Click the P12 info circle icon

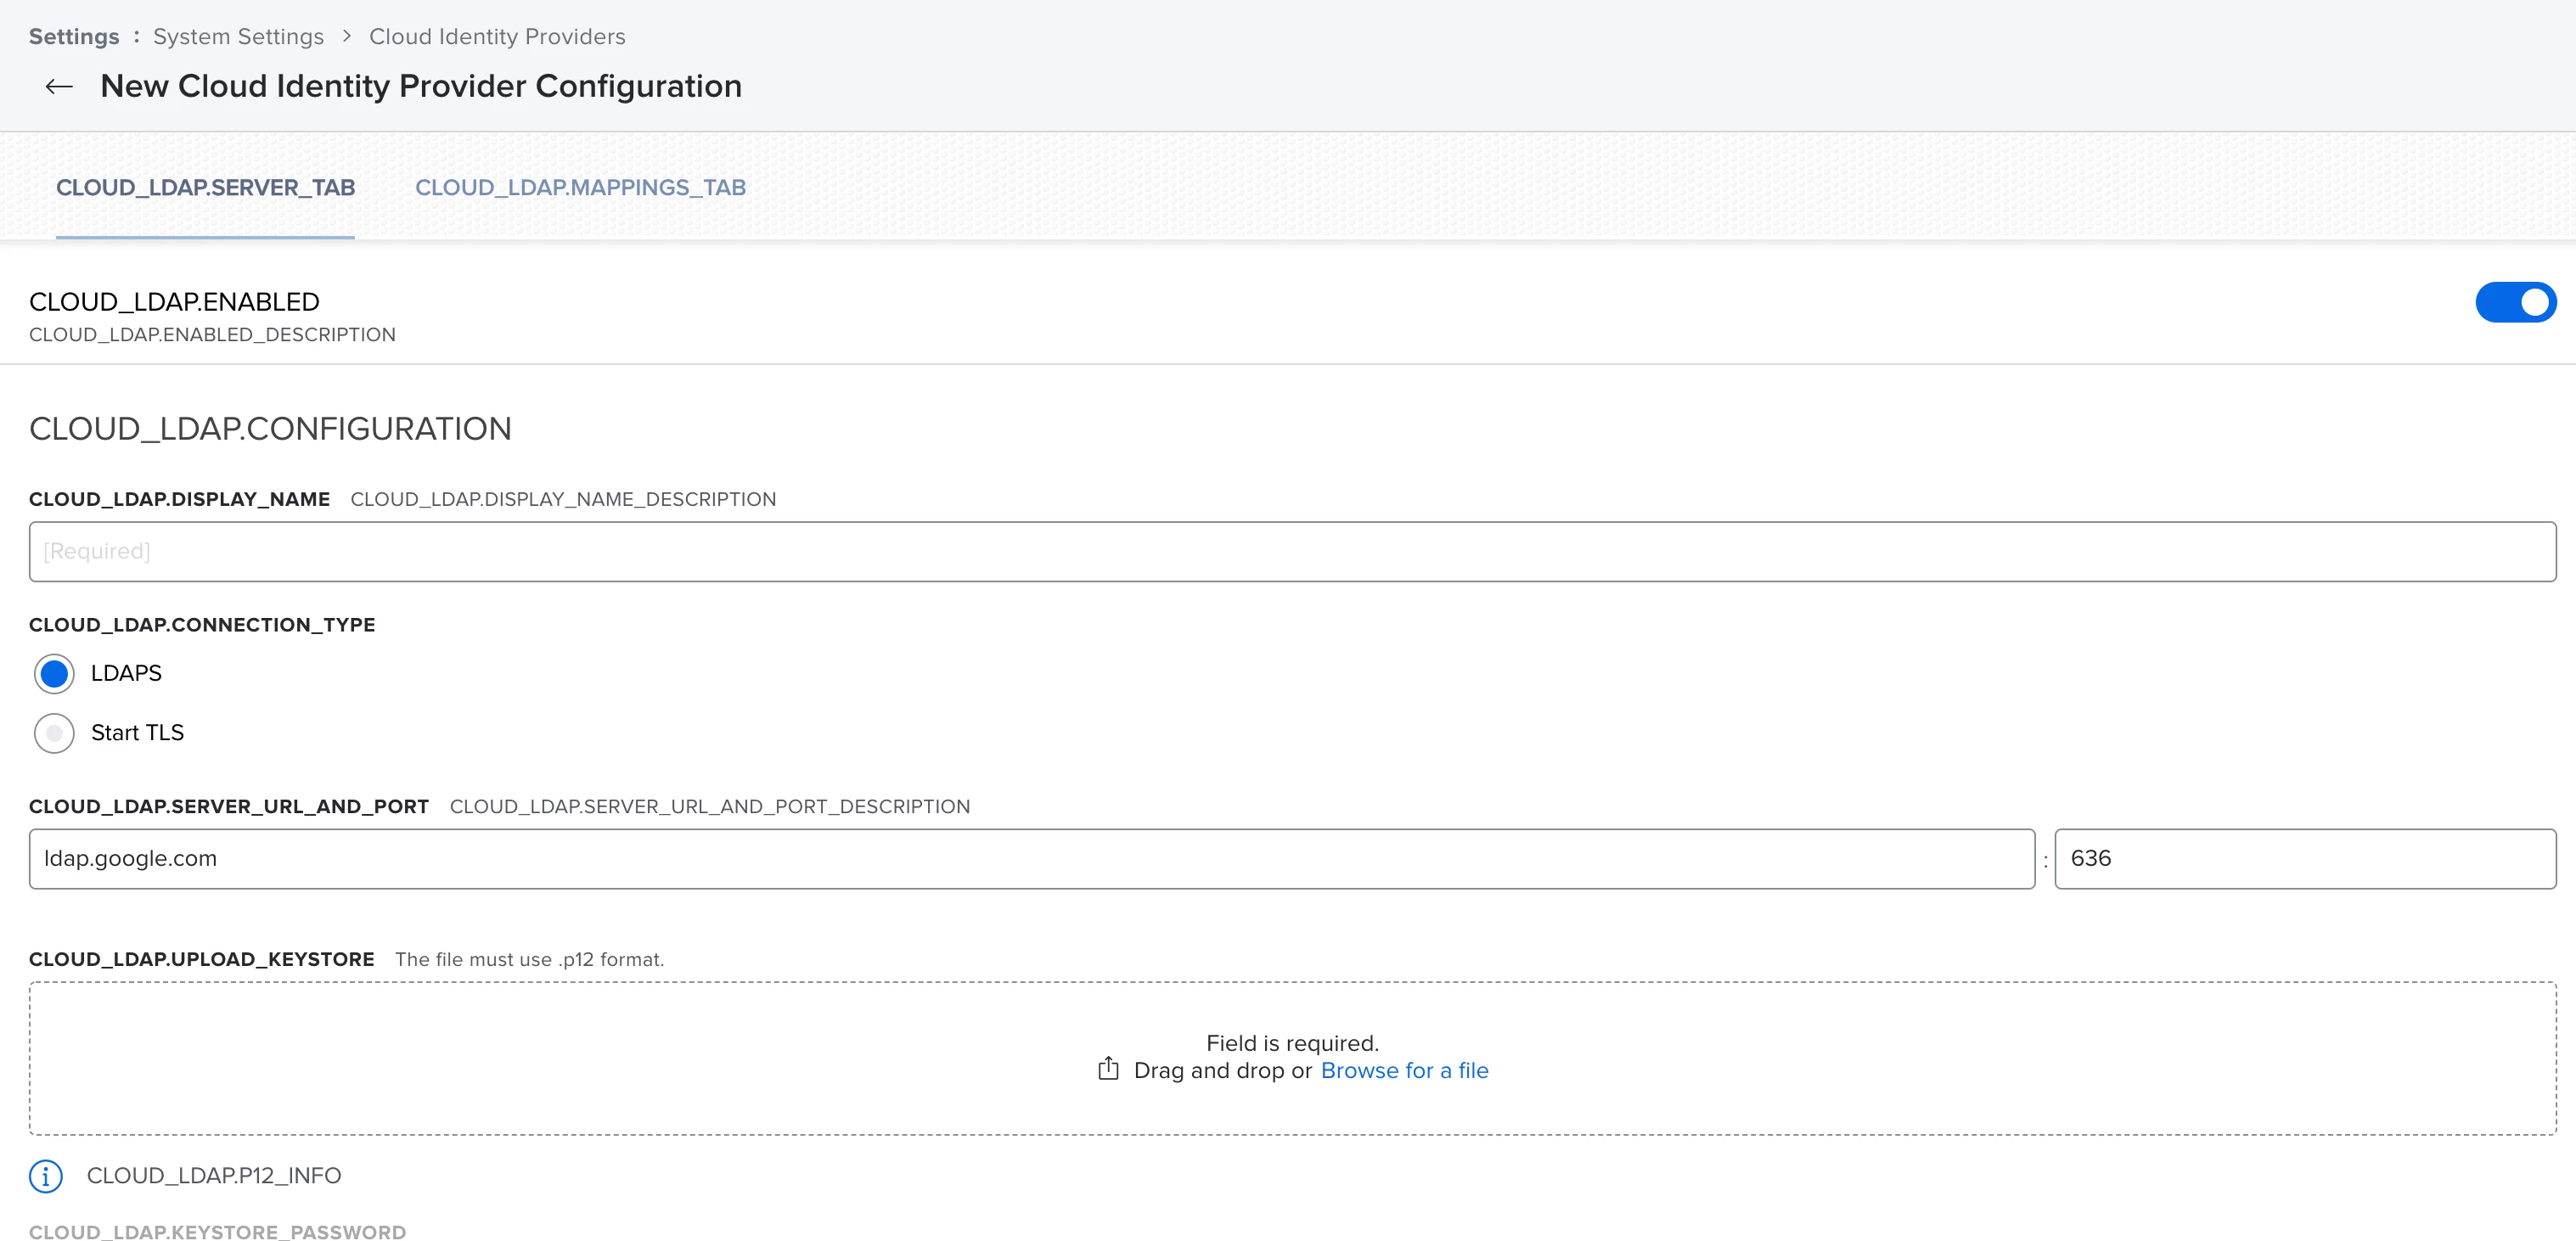coord(46,1176)
